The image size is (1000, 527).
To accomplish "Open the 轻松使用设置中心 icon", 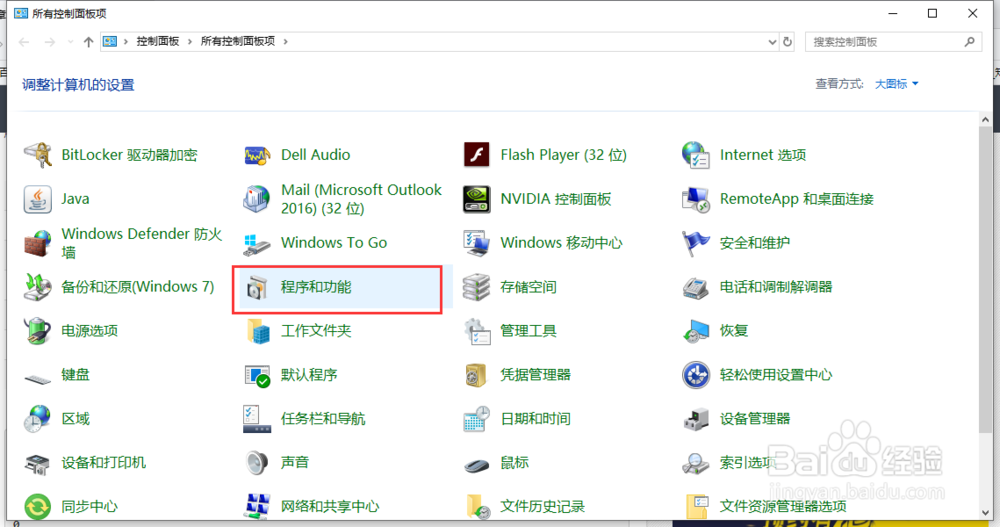I will pos(696,375).
